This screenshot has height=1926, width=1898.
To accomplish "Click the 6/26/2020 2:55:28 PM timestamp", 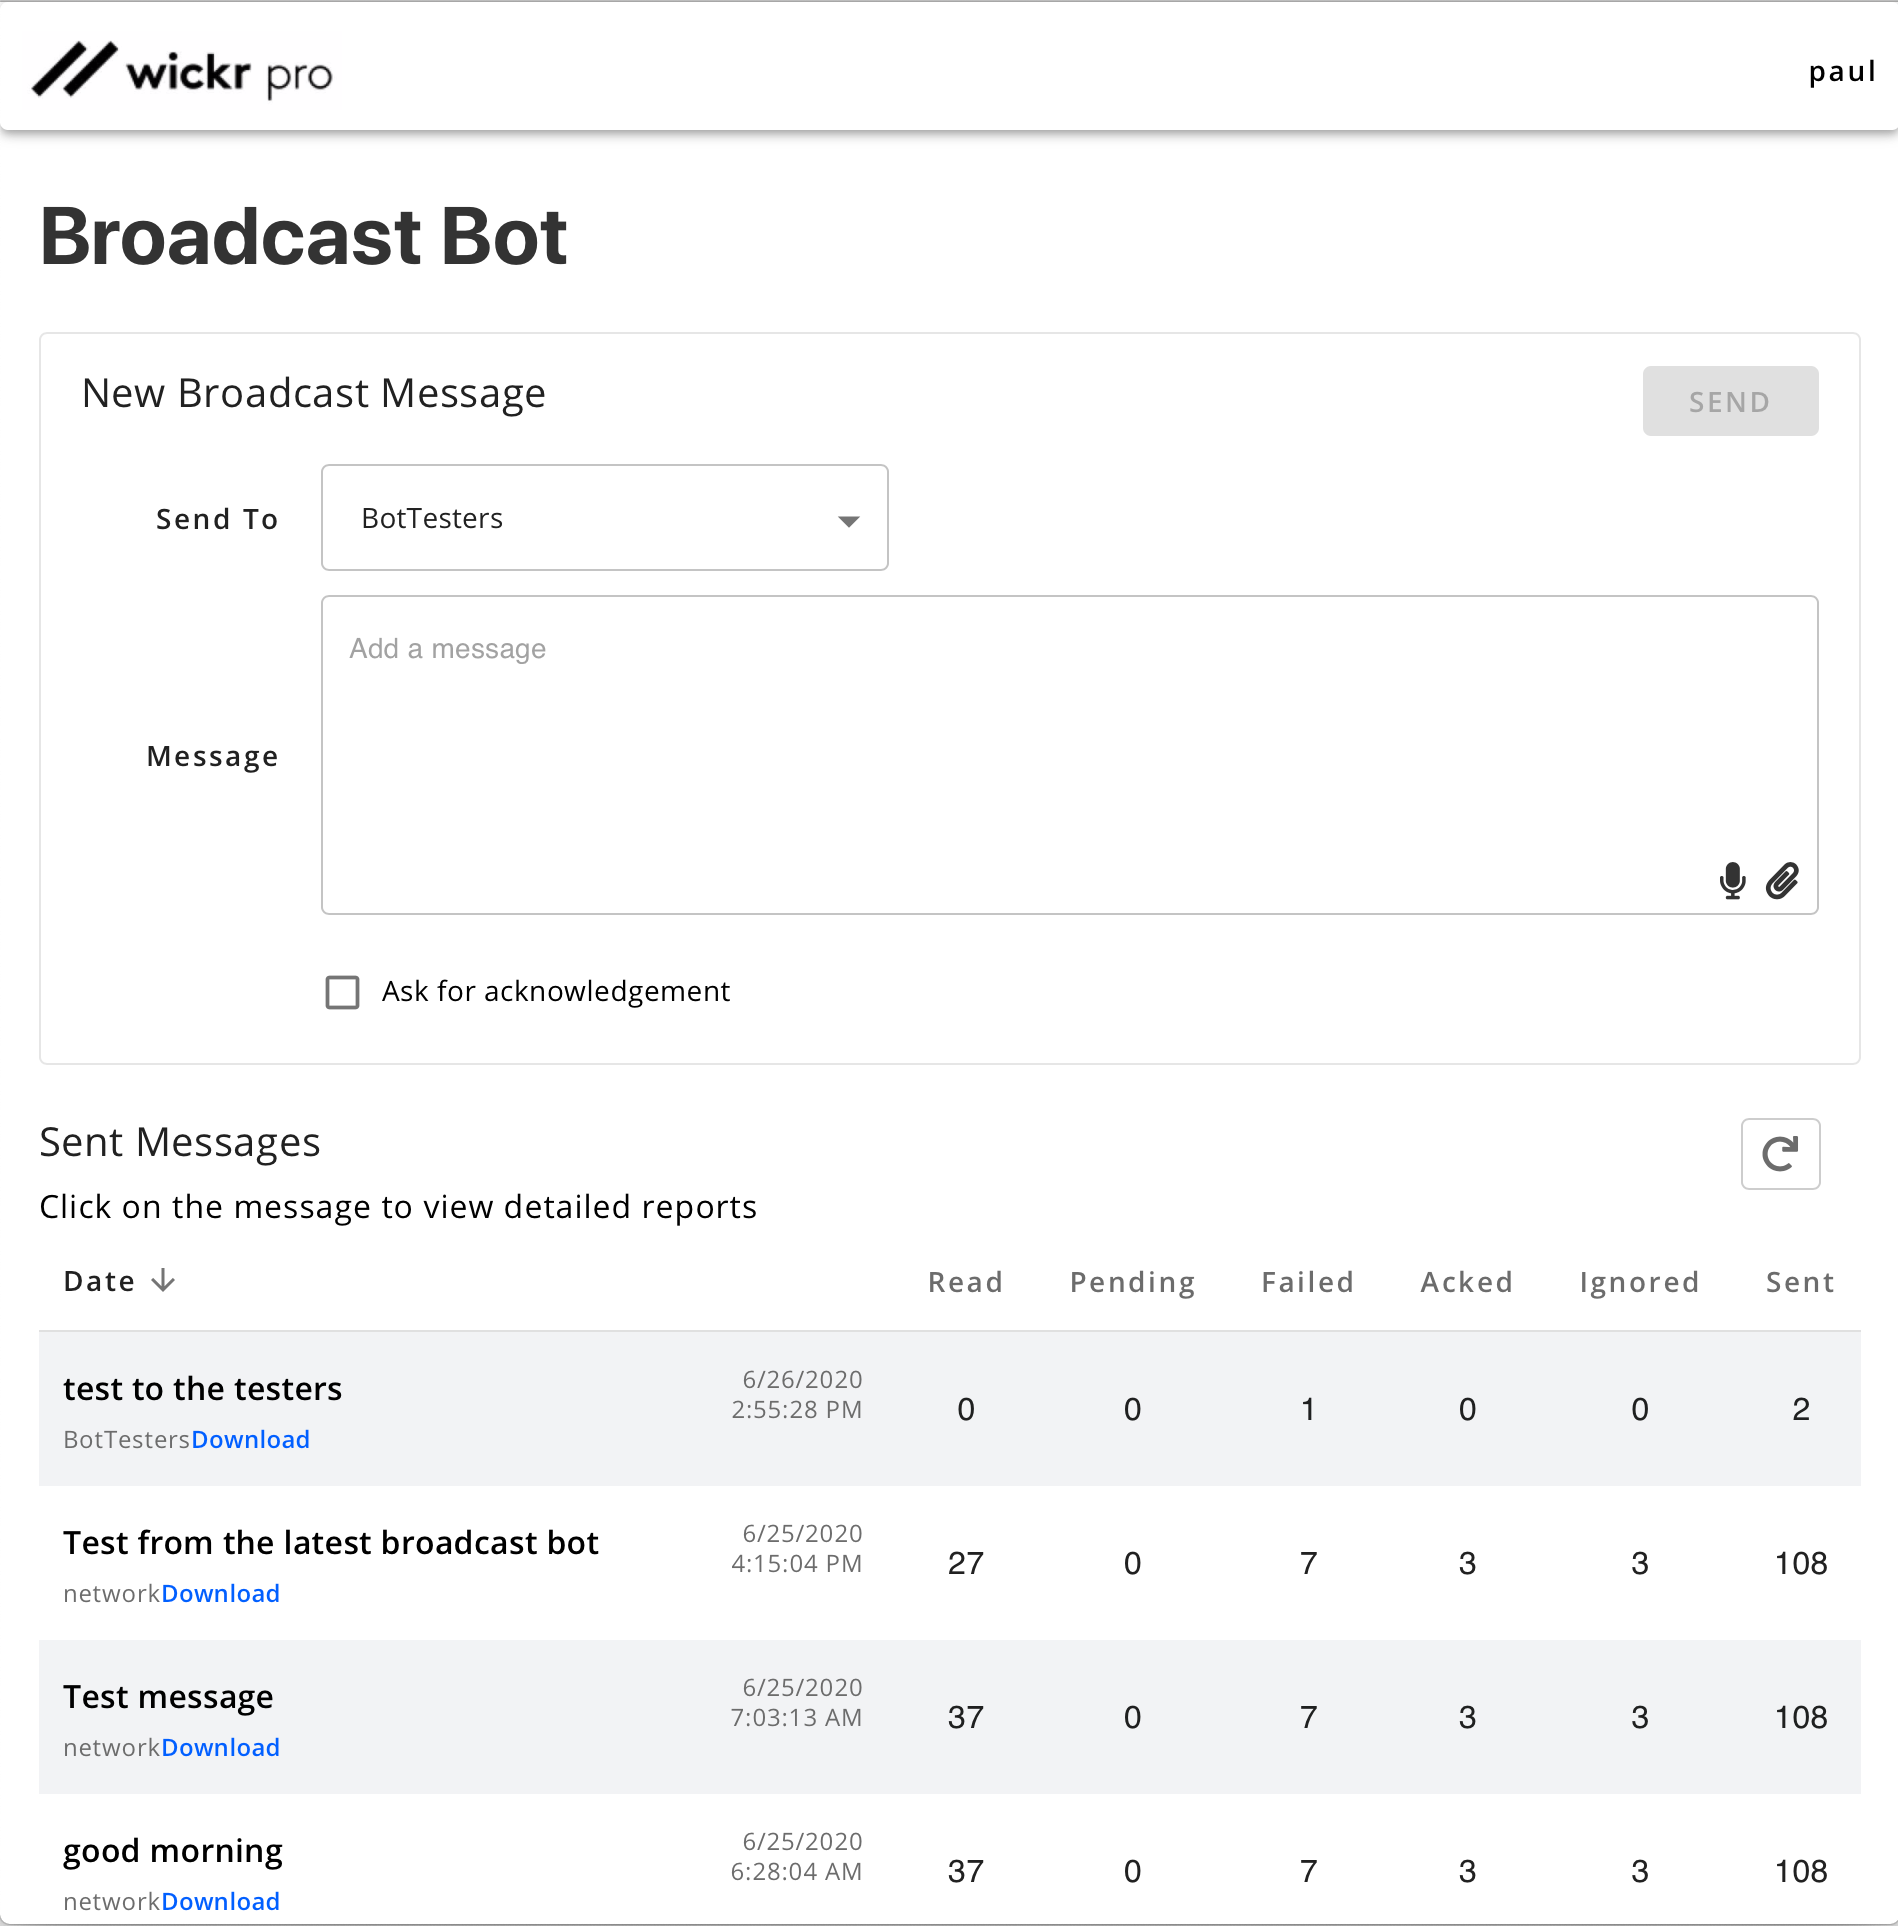I will click(x=797, y=1394).
